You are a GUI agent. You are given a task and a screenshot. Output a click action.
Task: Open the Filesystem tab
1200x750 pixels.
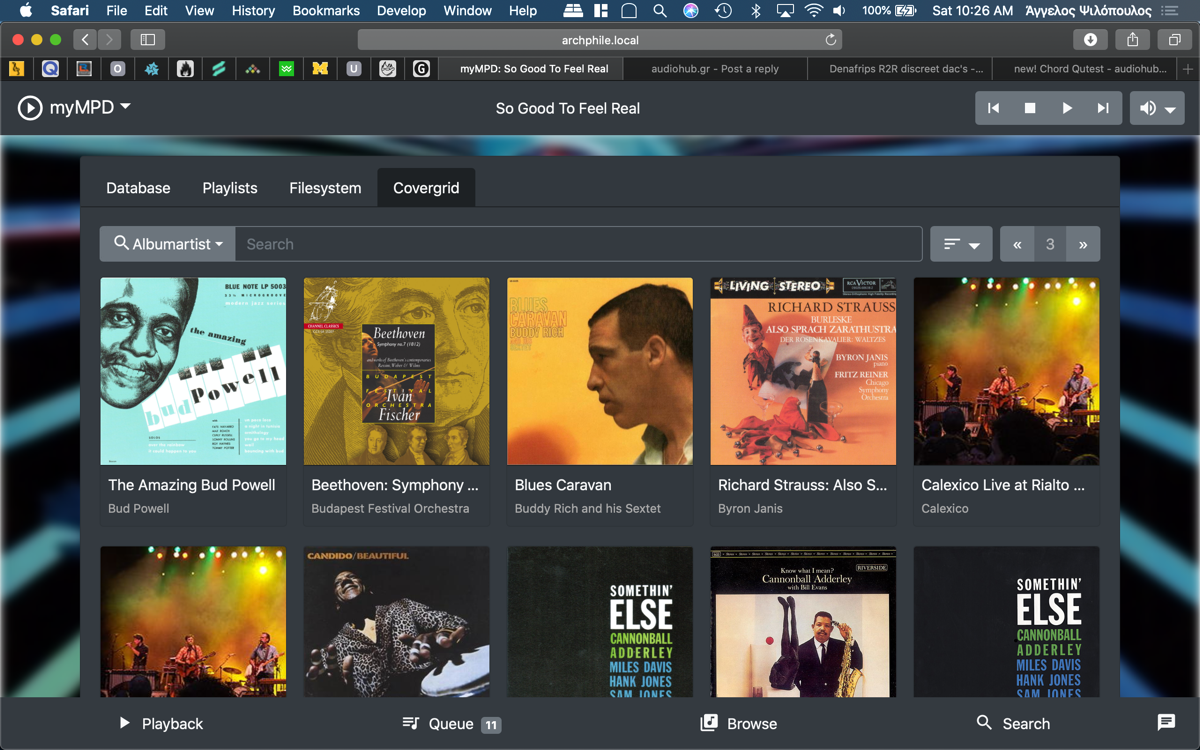325,188
